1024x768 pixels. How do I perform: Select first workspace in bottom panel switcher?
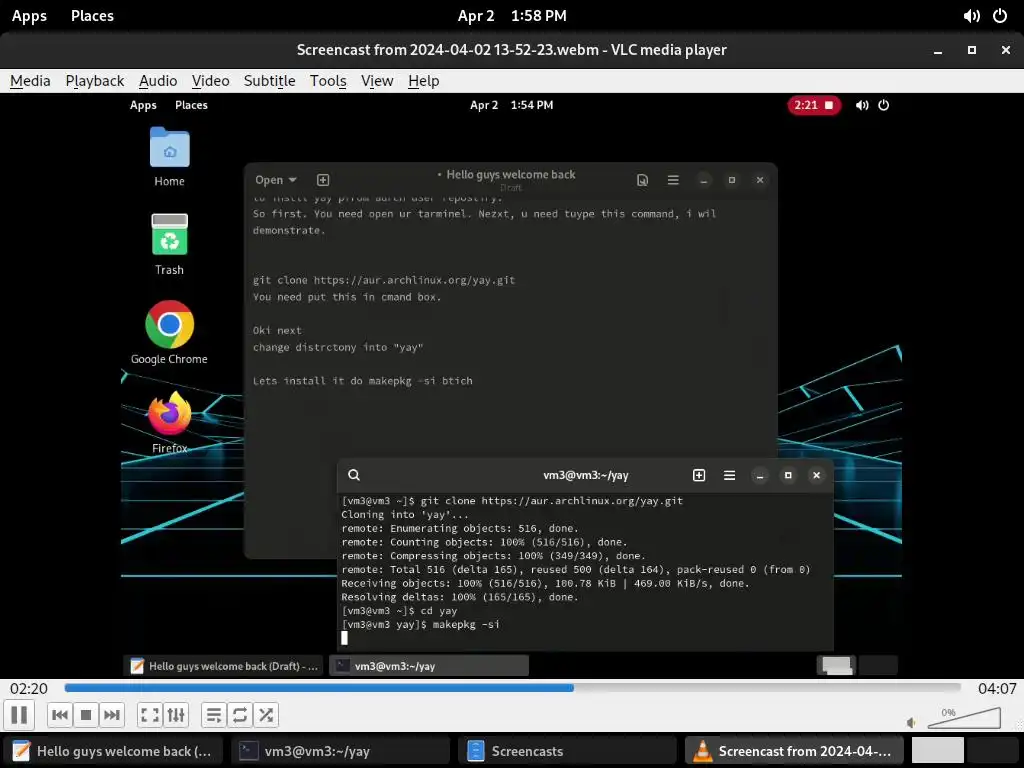[938, 750]
